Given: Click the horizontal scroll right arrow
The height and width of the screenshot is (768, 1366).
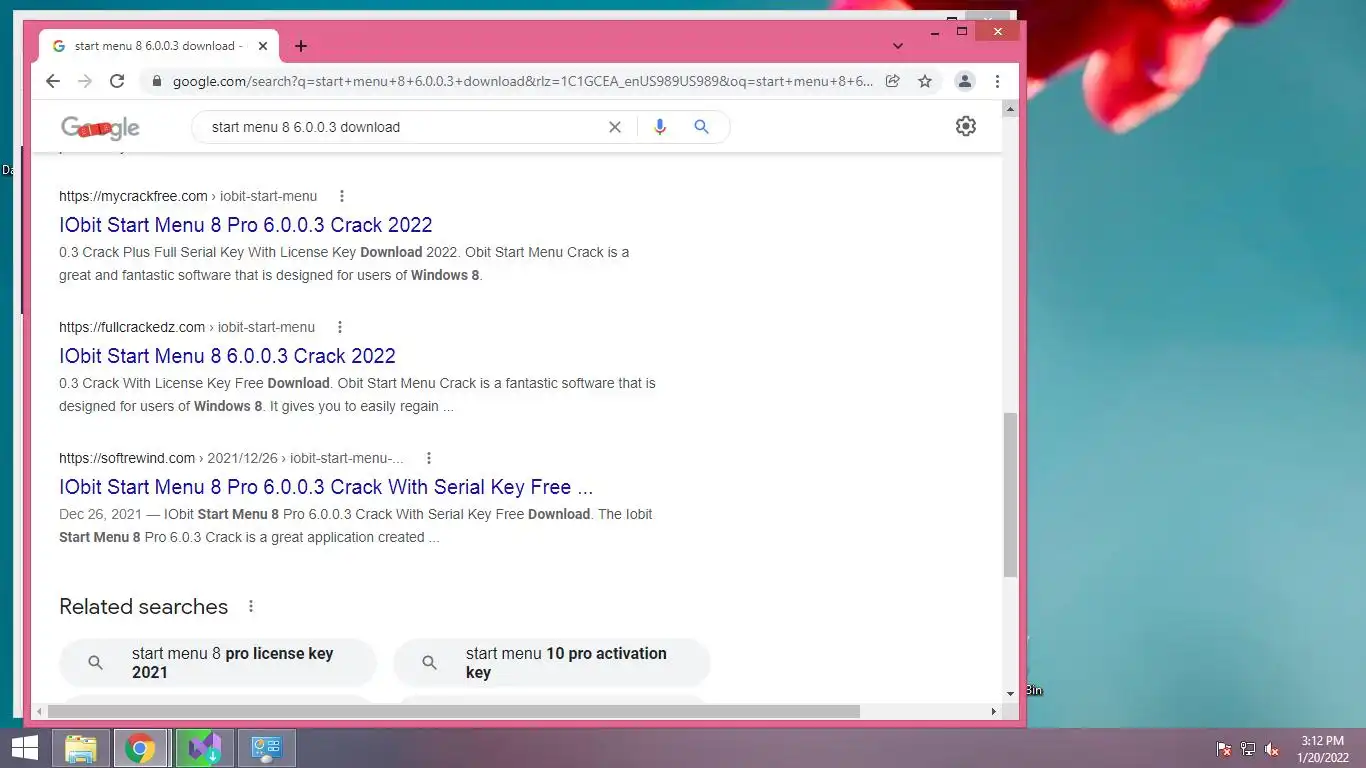Looking at the screenshot, I should pos(993,712).
